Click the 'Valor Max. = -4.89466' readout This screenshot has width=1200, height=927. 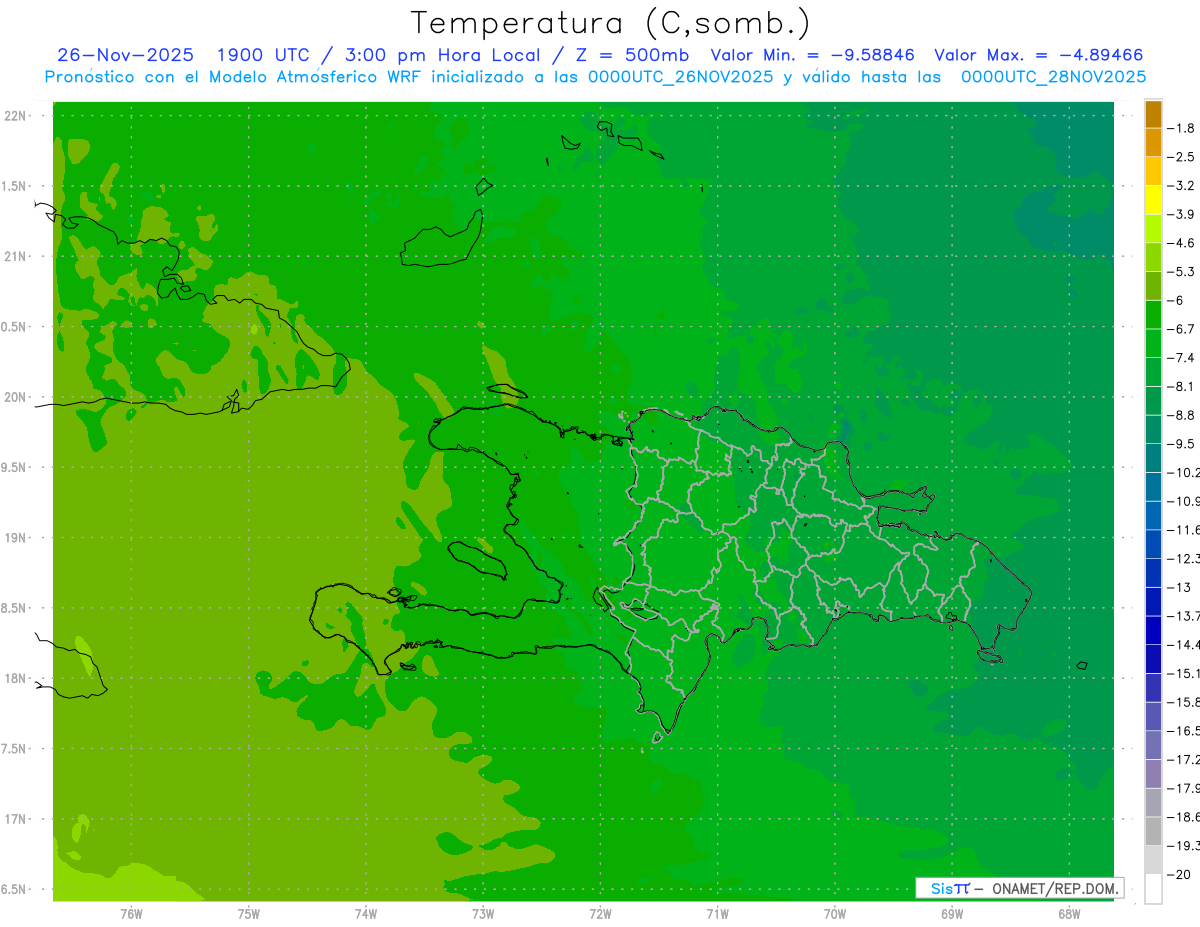pos(1038,55)
